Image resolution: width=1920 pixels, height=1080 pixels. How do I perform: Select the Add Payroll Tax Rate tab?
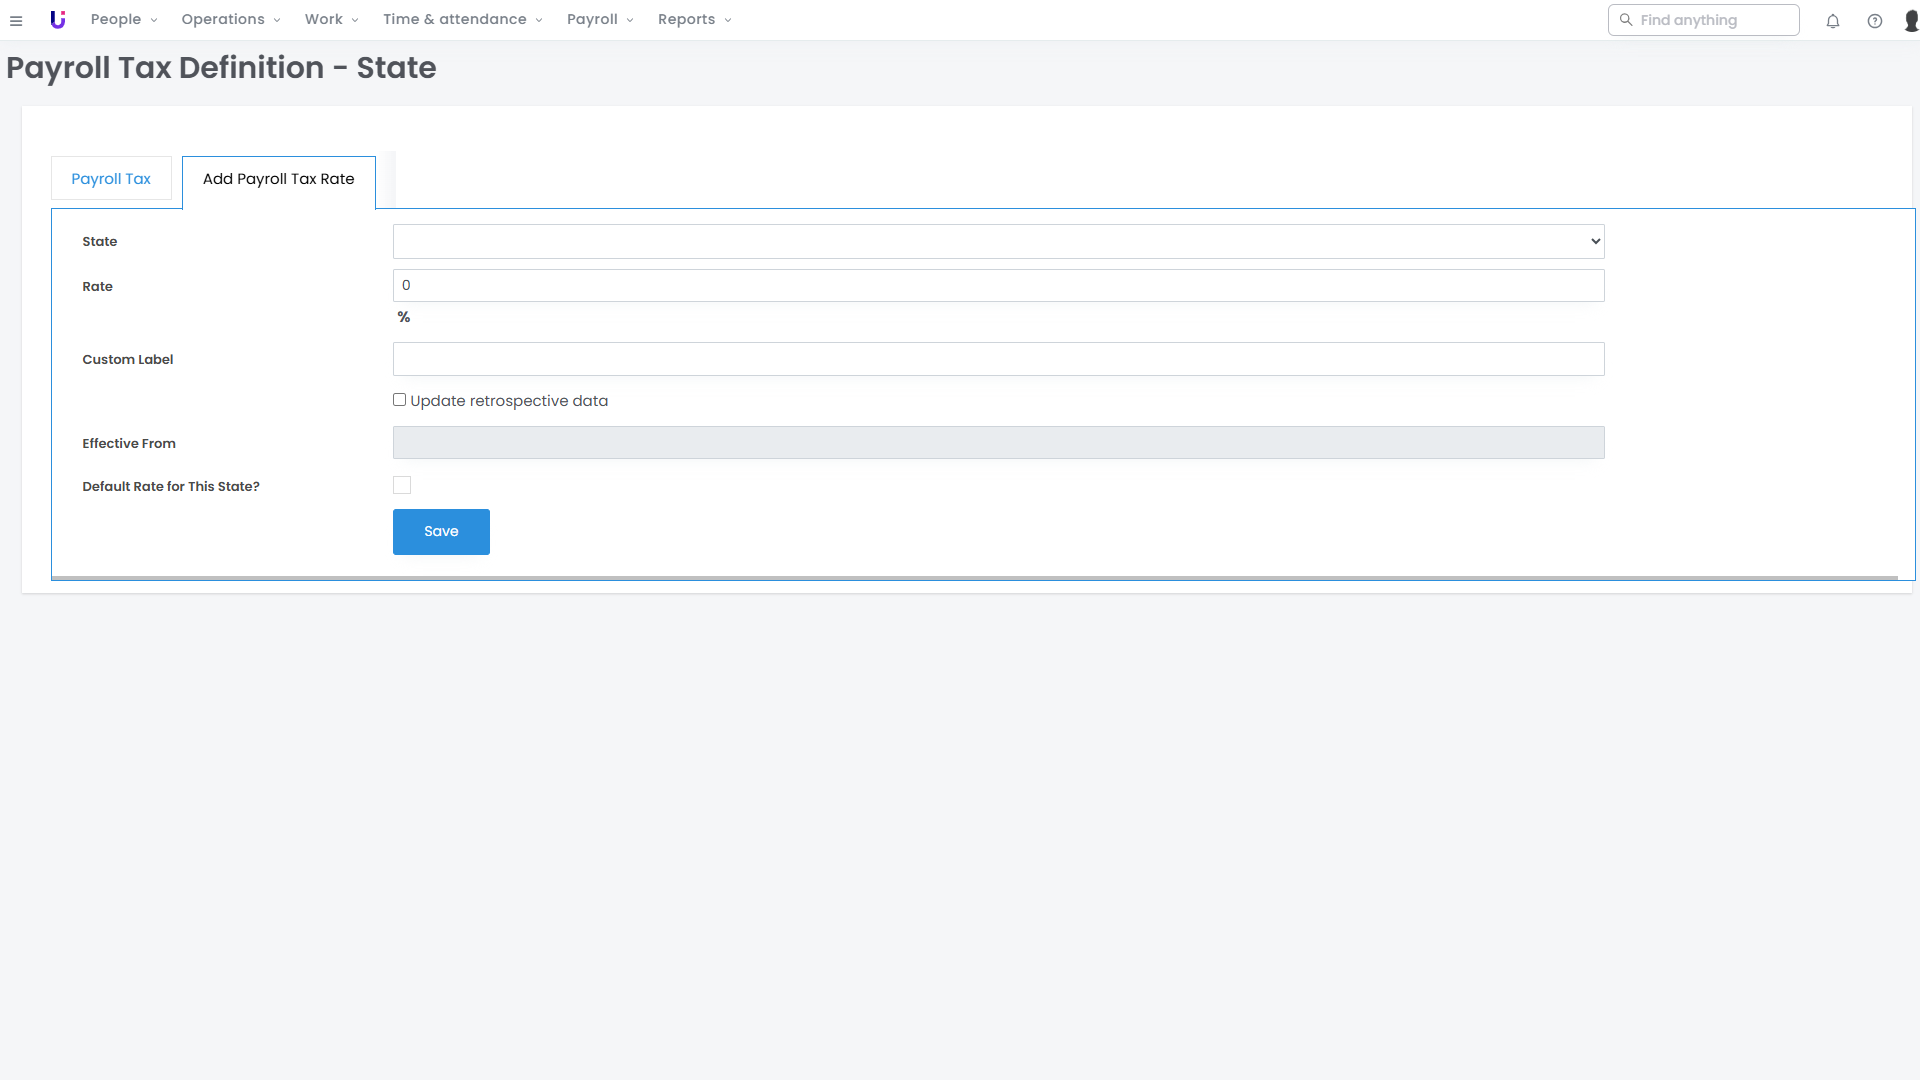(278, 179)
